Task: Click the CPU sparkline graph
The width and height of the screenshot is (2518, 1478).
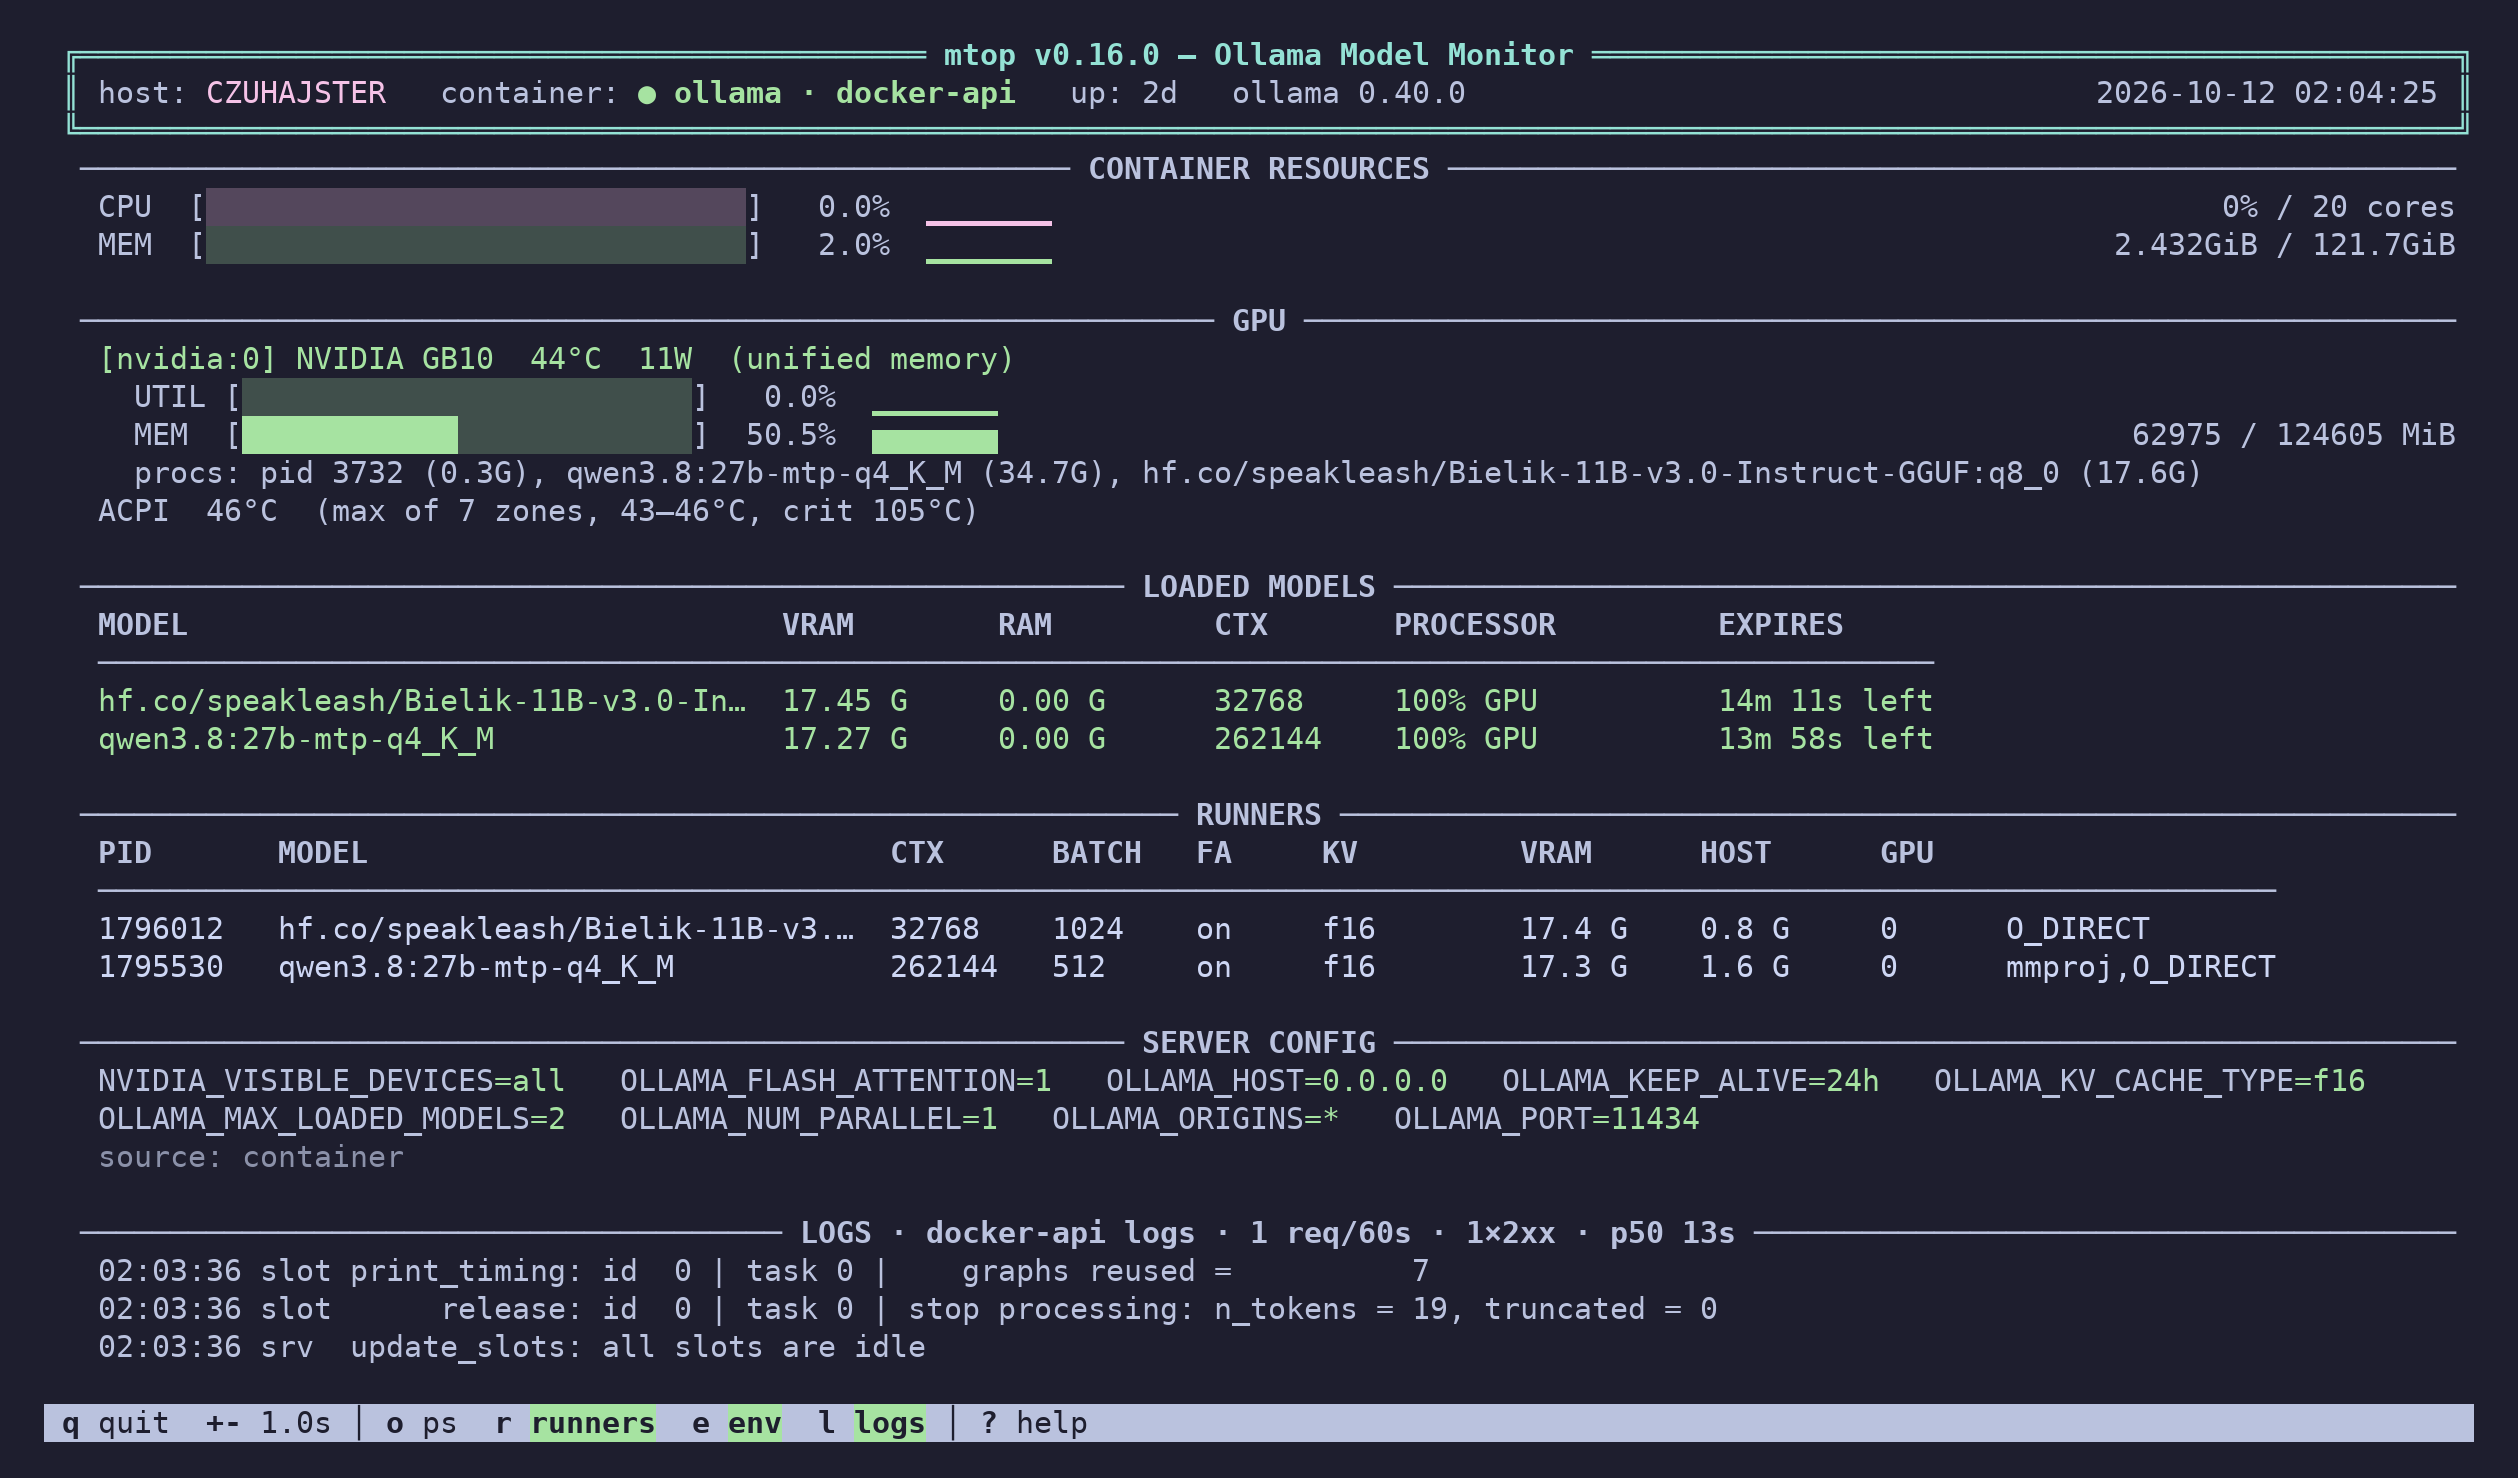Action: pyautogui.click(x=988, y=222)
